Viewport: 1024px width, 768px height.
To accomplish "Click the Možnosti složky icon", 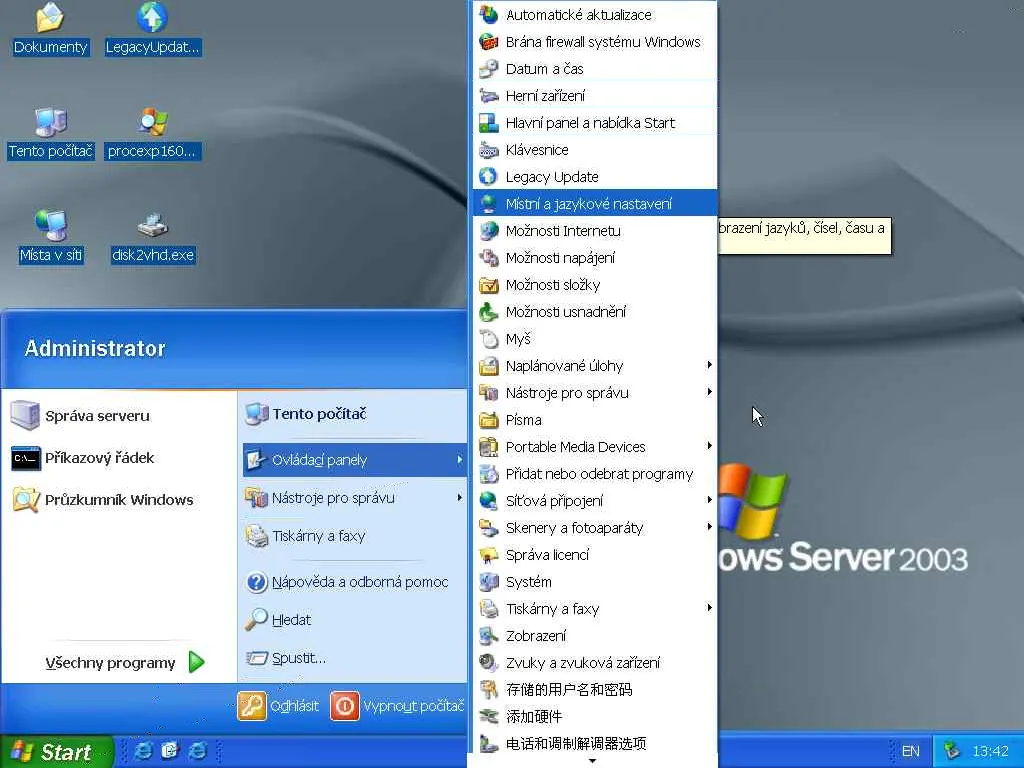I will point(488,285).
